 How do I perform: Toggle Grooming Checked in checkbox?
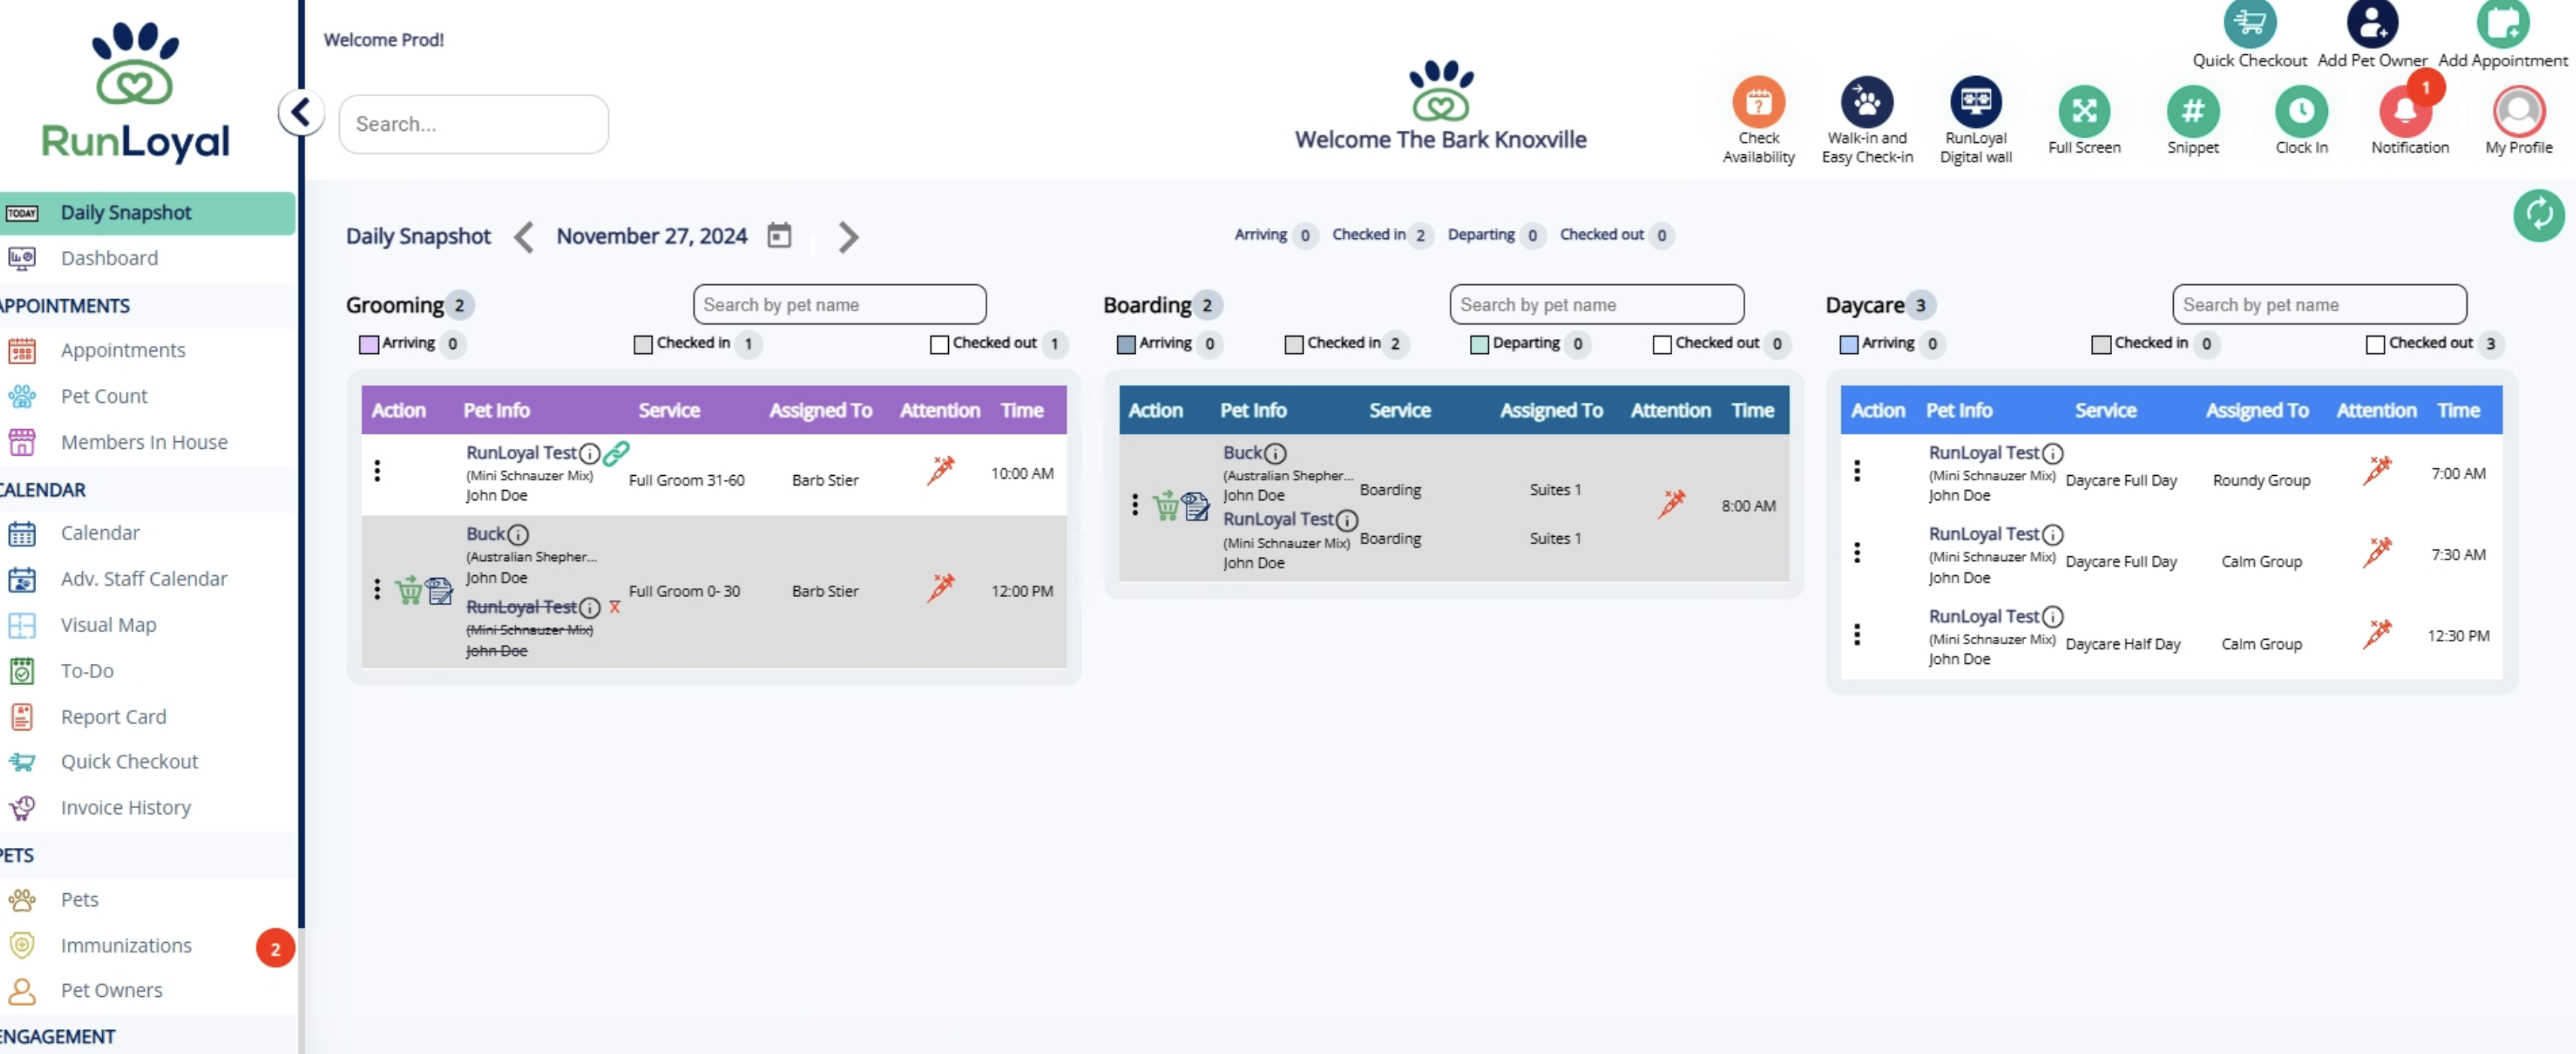point(643,344)
